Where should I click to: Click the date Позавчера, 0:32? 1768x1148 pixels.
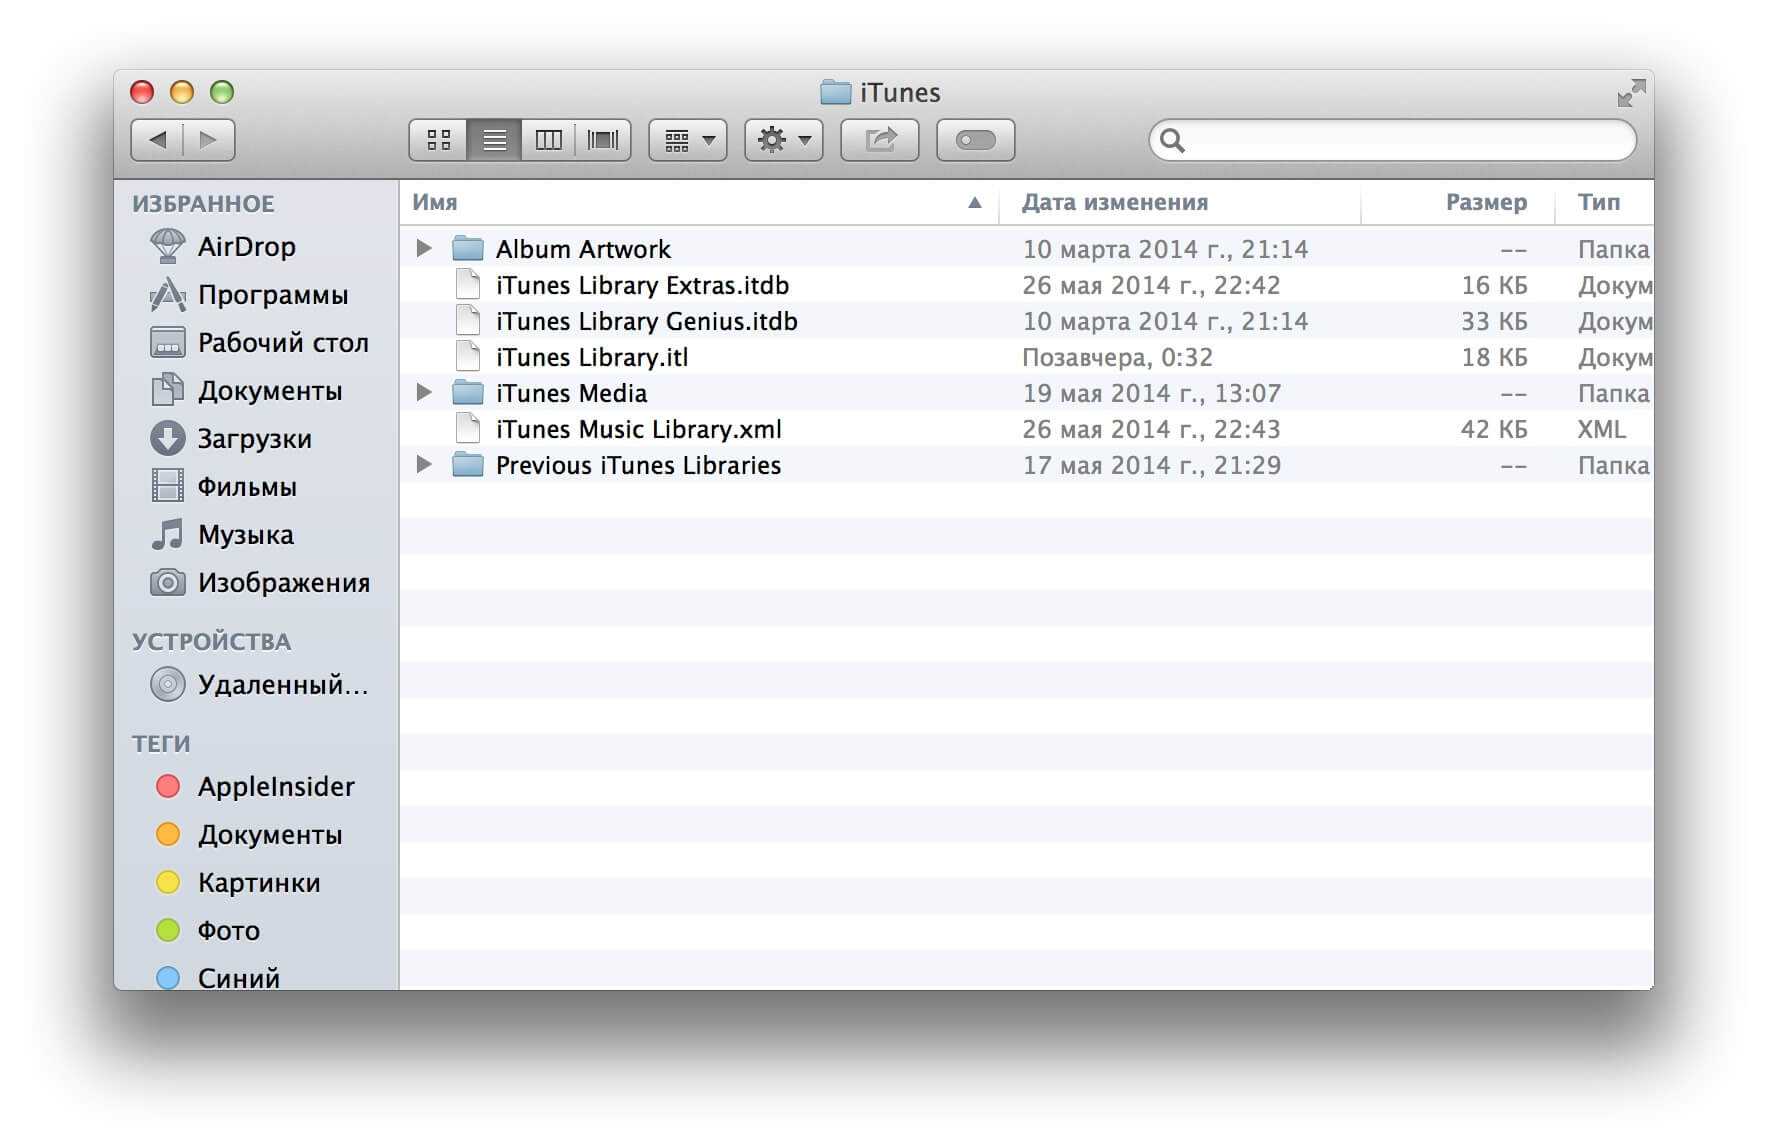1117,357
